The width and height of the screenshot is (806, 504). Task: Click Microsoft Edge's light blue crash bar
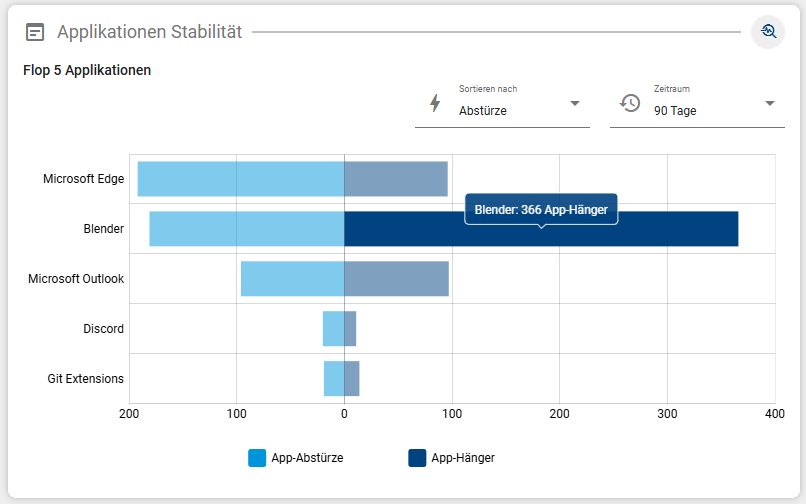240,179
